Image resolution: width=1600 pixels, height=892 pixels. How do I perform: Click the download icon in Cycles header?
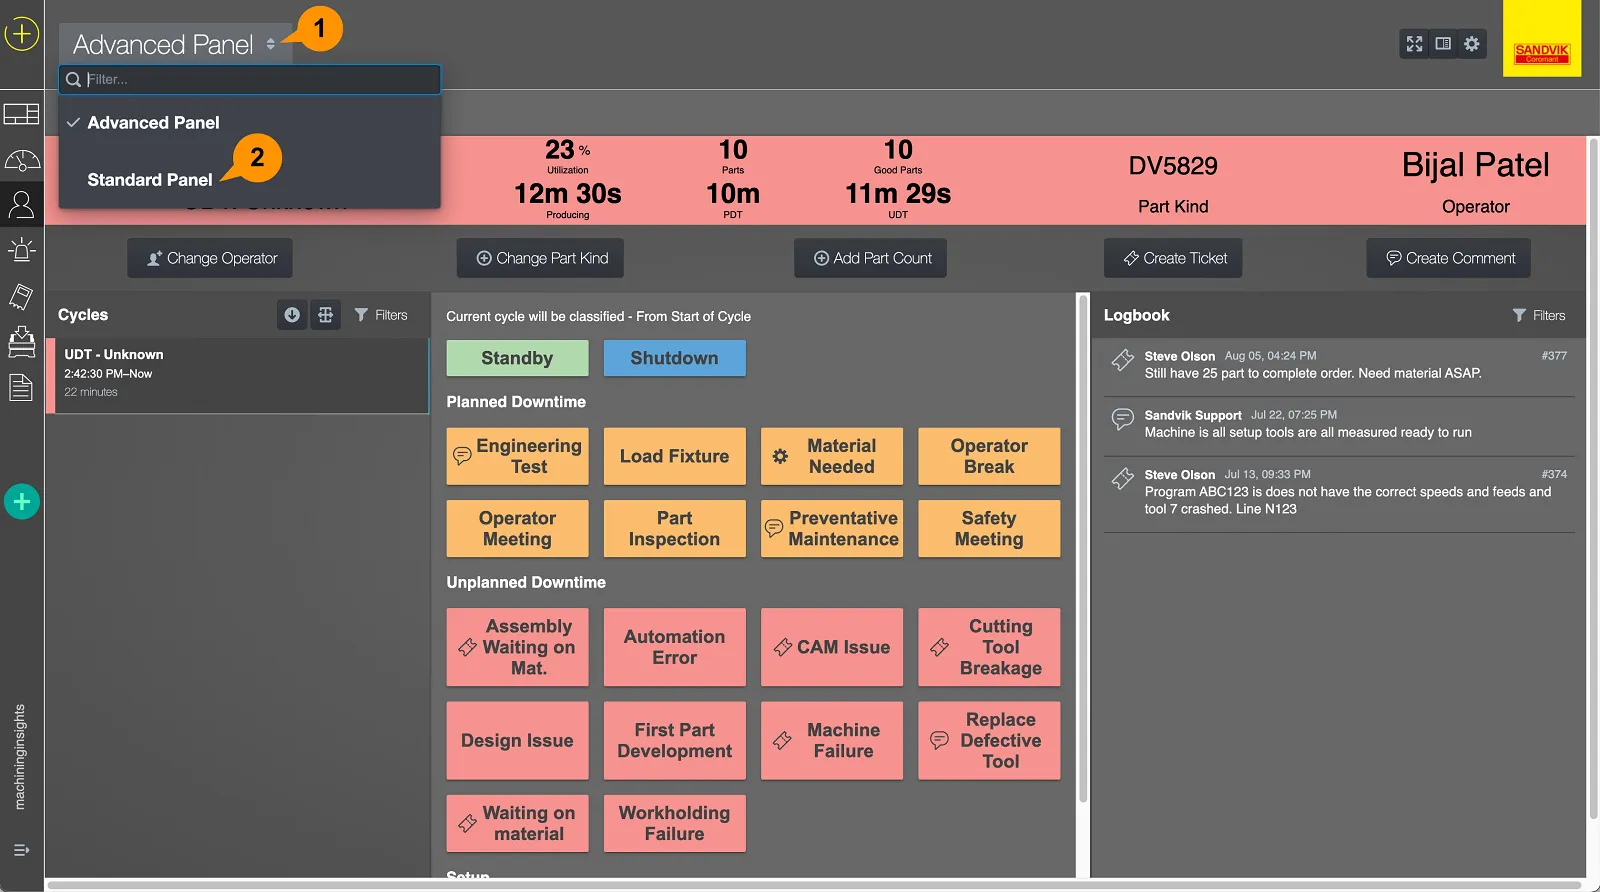(x=292, y=315)
